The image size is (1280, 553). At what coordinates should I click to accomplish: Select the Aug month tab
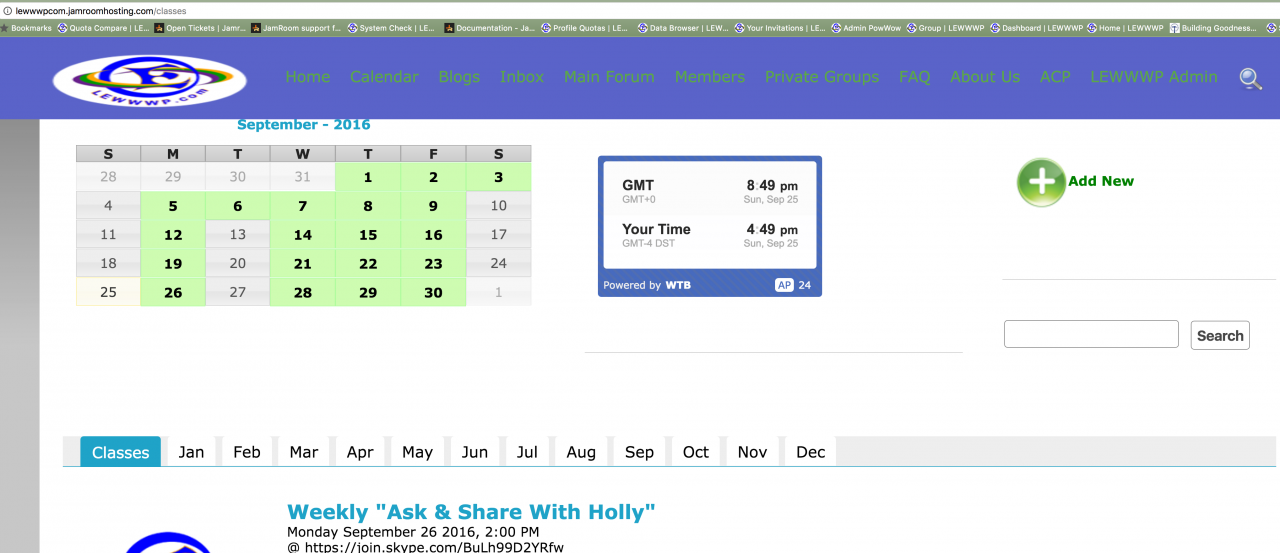[x=581, y=452]
